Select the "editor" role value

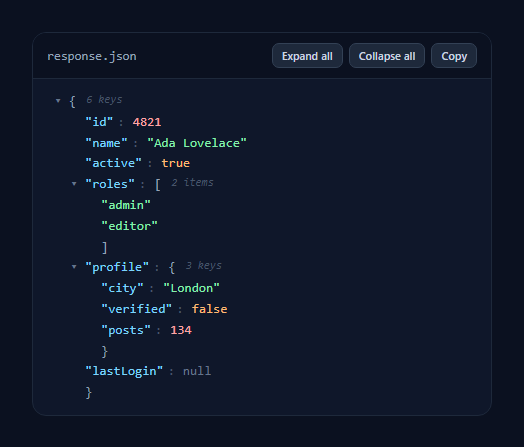pos(129,226)
